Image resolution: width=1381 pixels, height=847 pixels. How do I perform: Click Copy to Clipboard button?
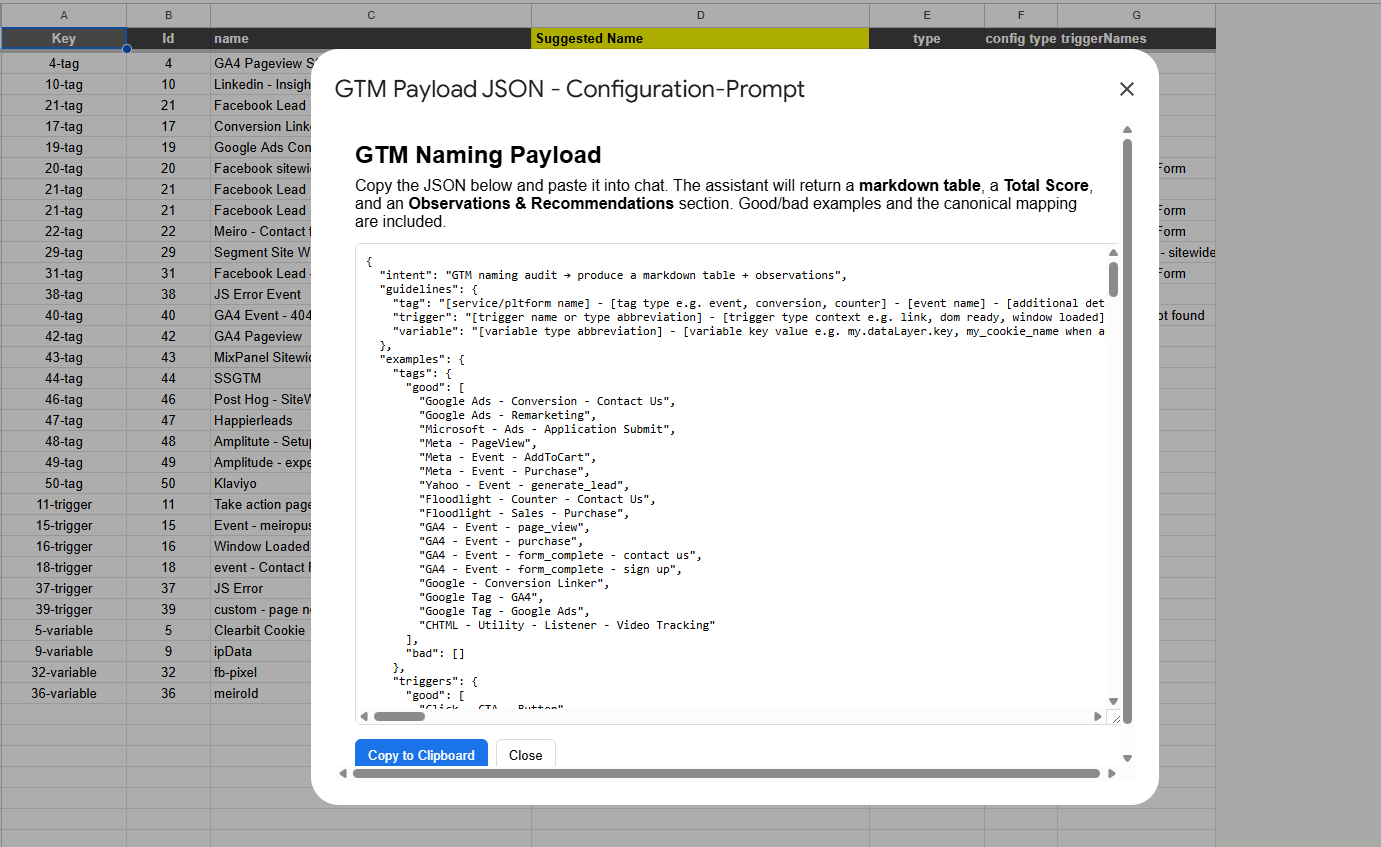pyautogui.click(x=421, y=755)
